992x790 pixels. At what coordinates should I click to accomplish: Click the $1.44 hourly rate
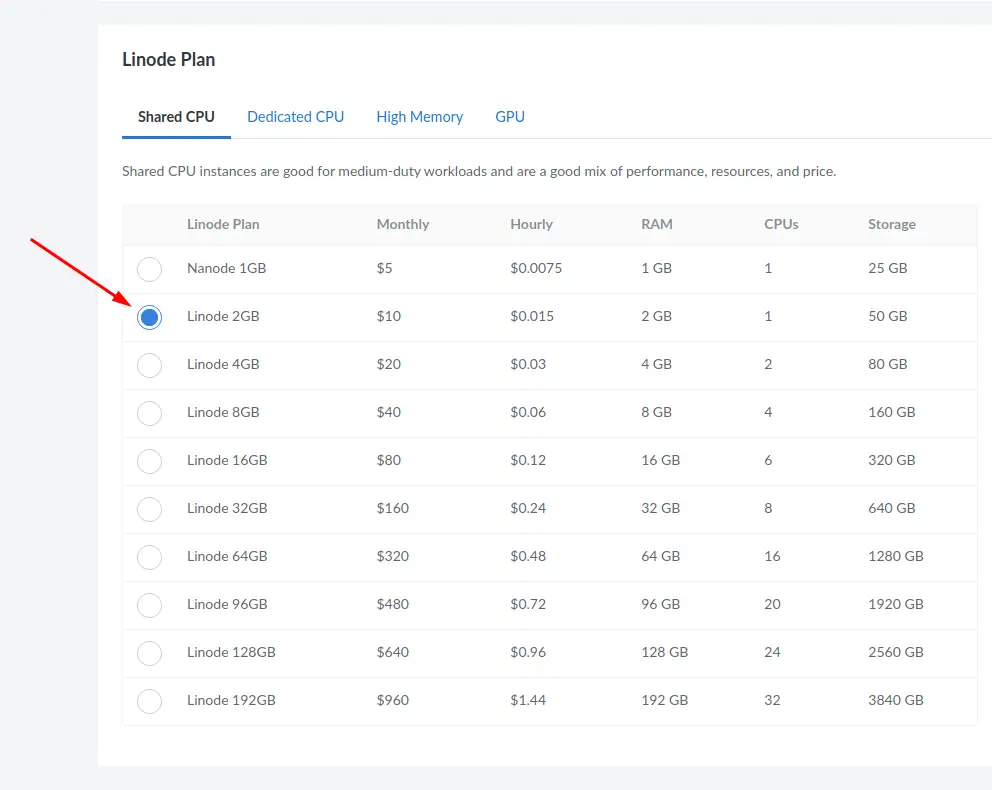528,701
